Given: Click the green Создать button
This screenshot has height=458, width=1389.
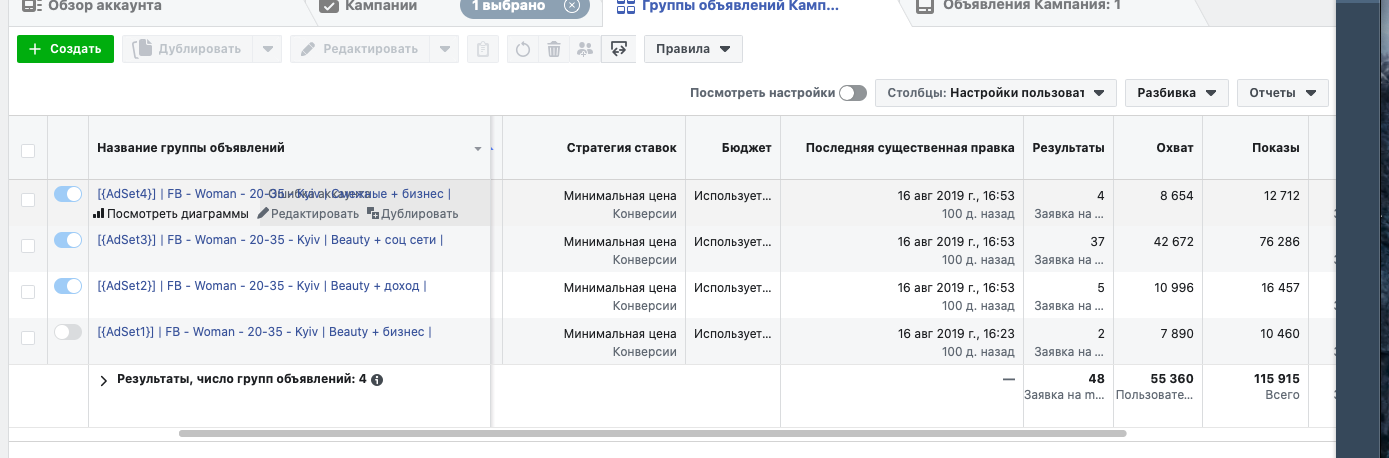Looking at the screenshot, I should (x=65, y=49).
